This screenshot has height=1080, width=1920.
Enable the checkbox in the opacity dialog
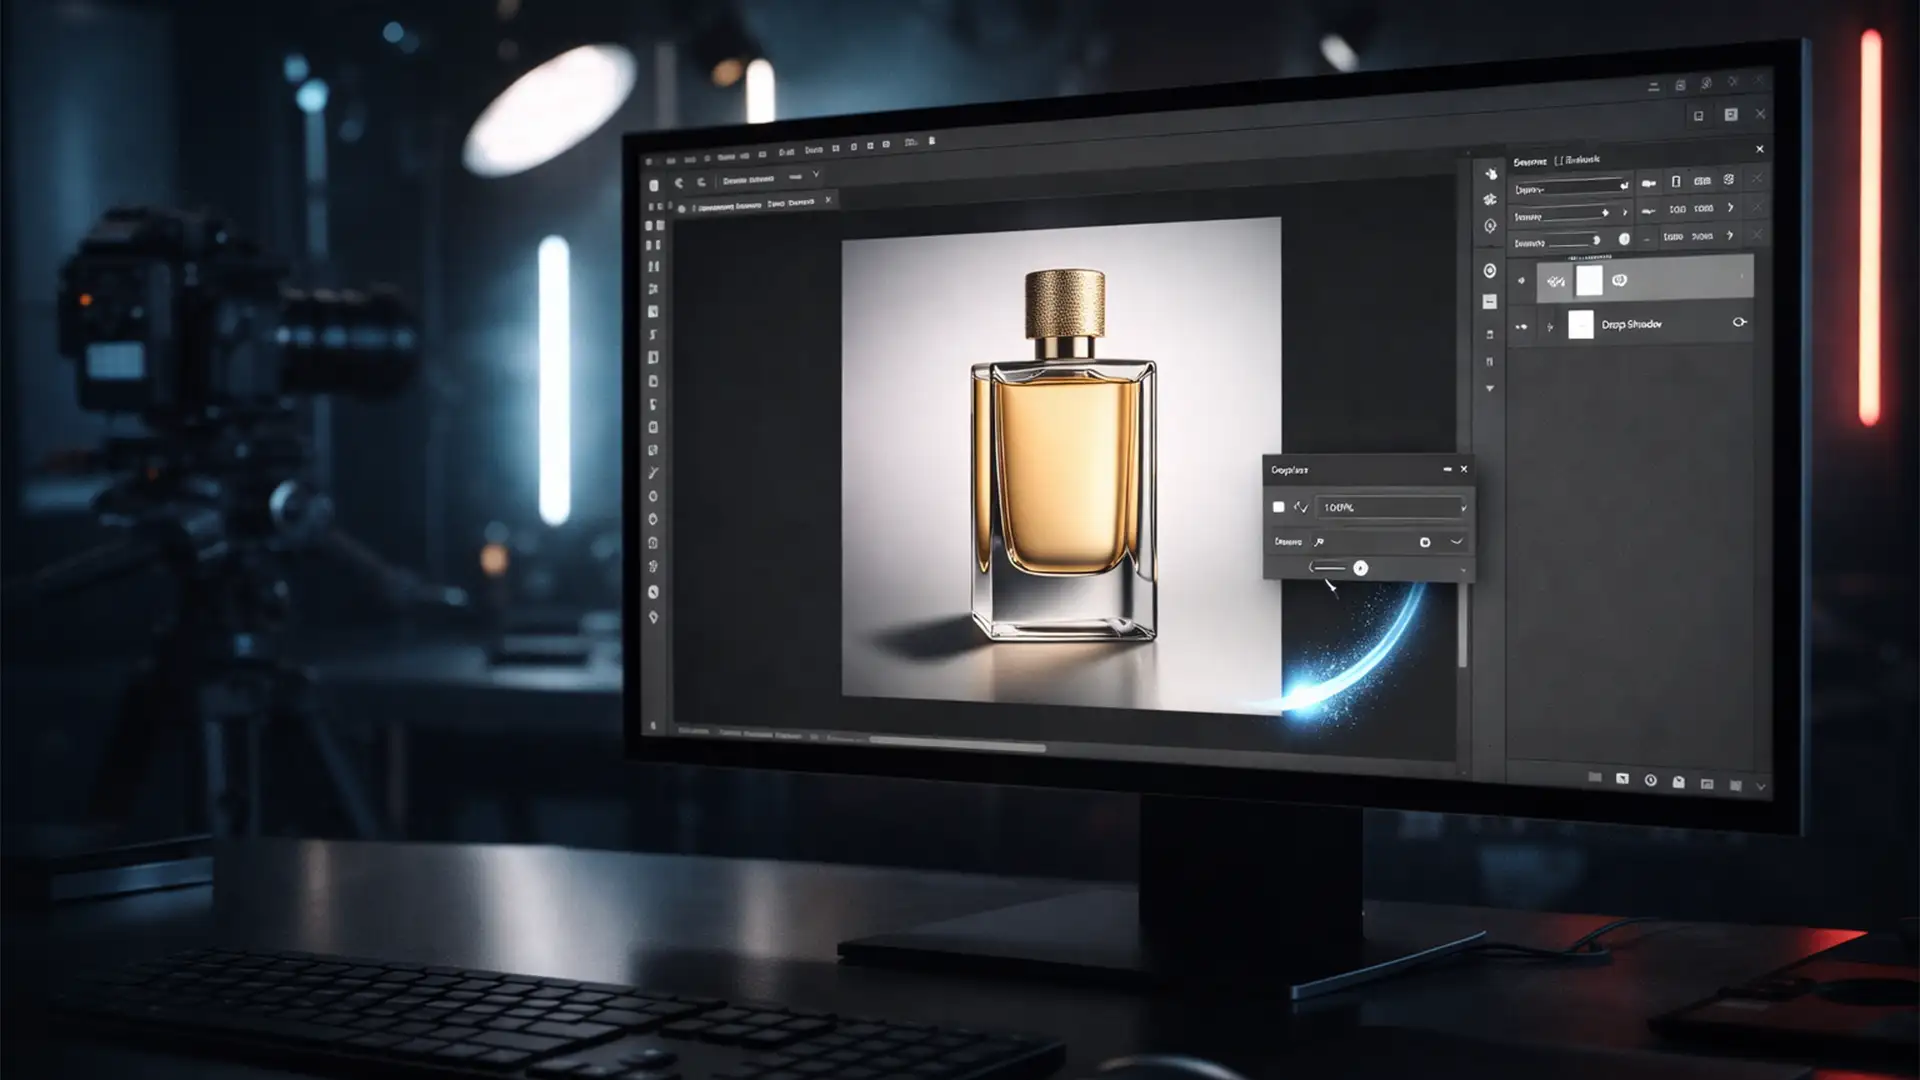[x=1279, y=507]
